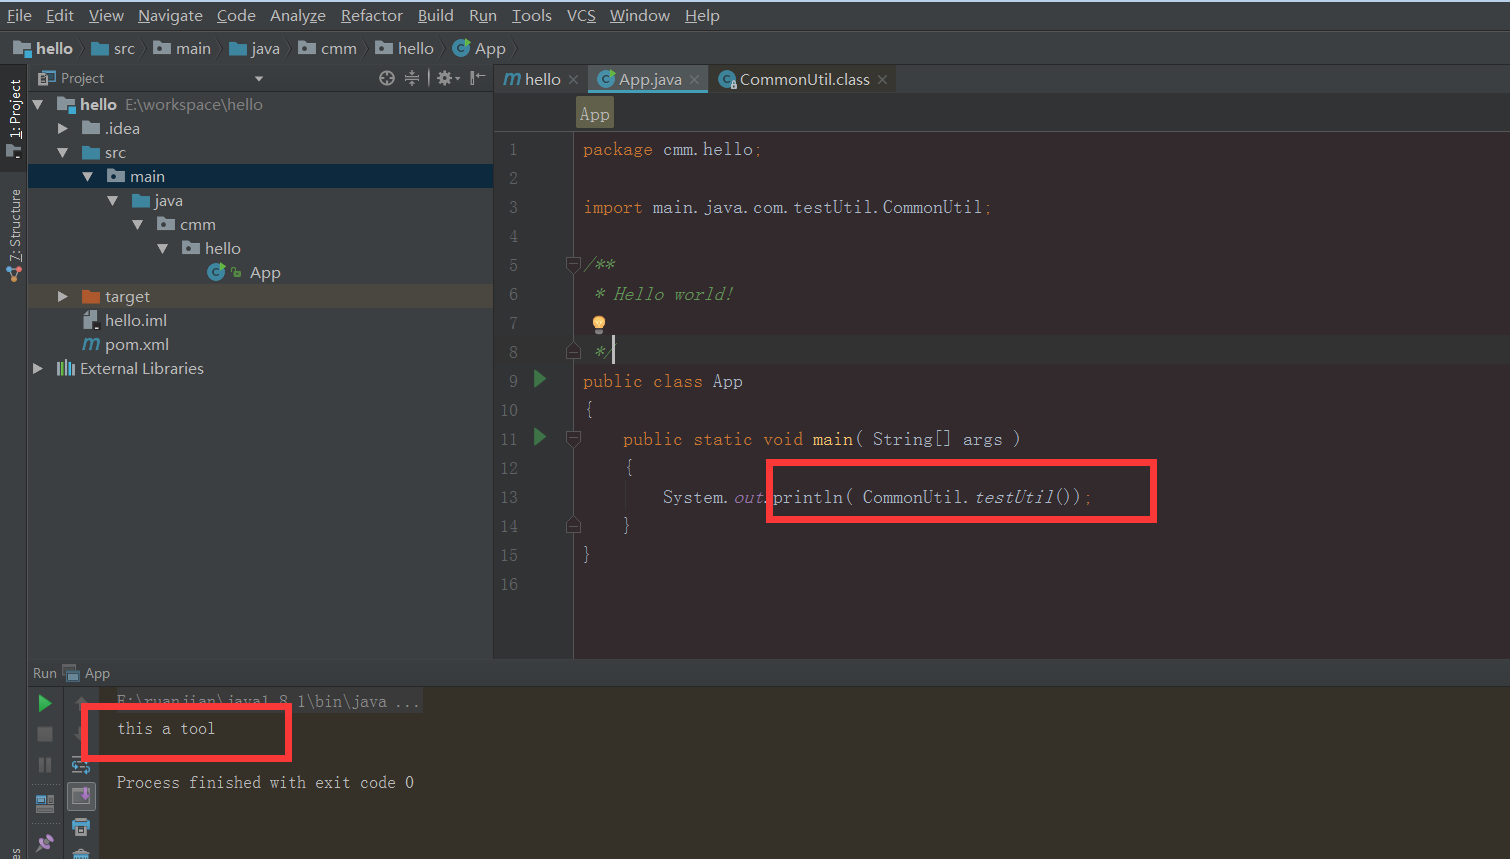Click the src breadcrumb in navigation bar
Image resolution: width=1510 pixels, height=859 pixels.
113,48
